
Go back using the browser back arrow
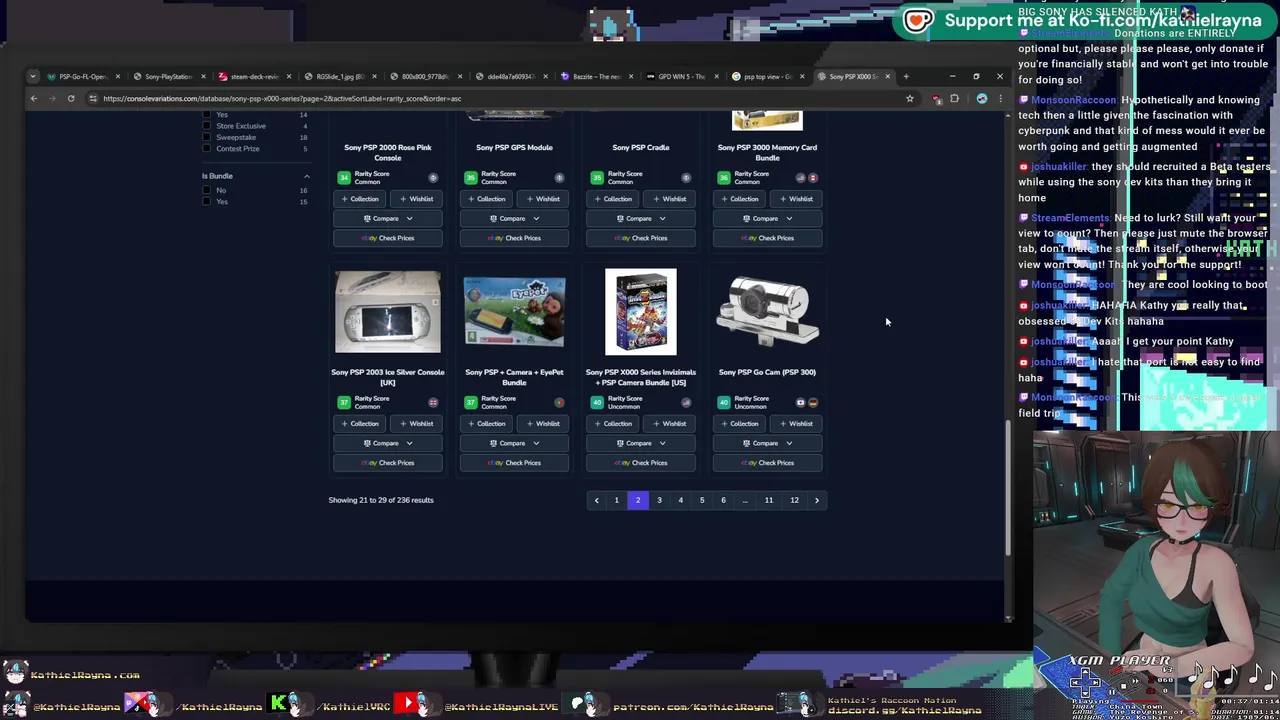click(33, 98)
